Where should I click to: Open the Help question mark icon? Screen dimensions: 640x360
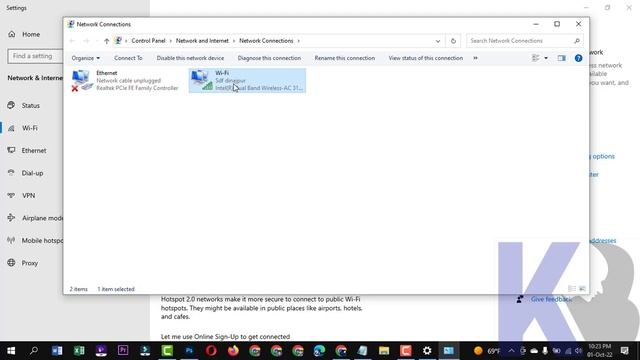click(578, 58)
